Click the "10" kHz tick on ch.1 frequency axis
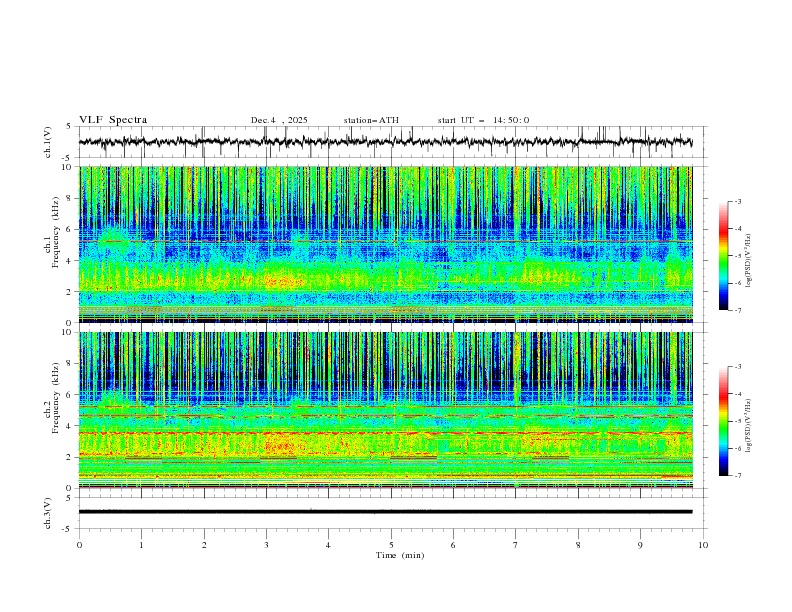Viewport: 792px width, 612px height. click(68, 167)
